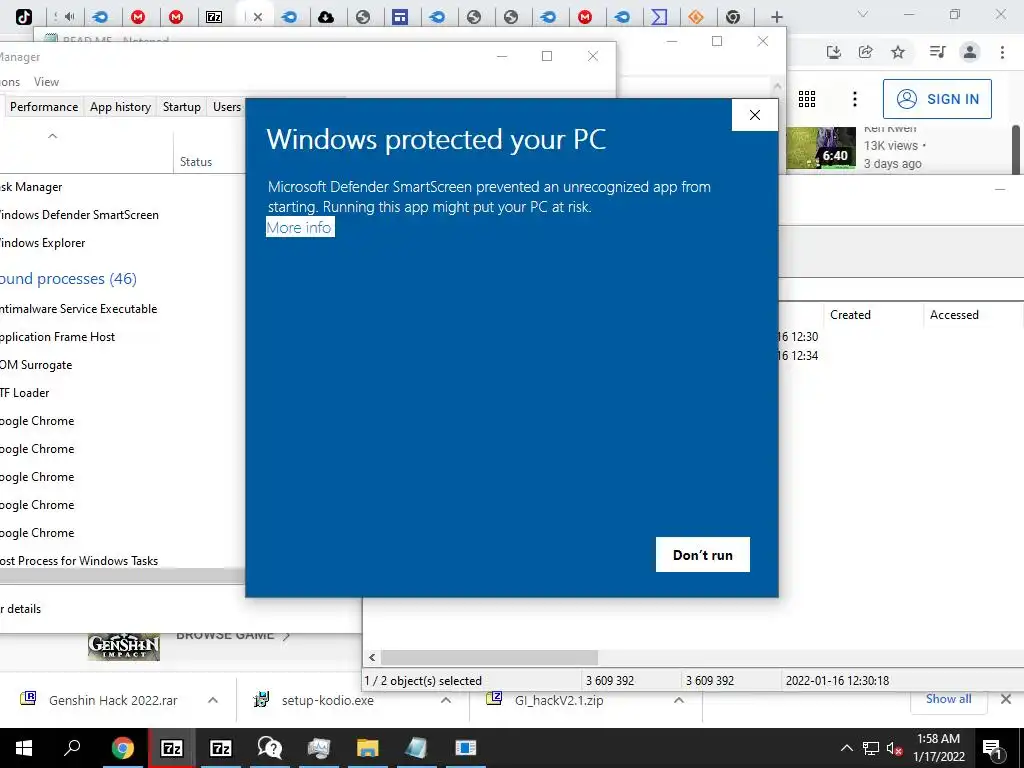The width and height of the screenshot is (1024, 768).
Task: Open File Explorer from the taskbar
Action: pyautogui.click(x=368, y=748)
